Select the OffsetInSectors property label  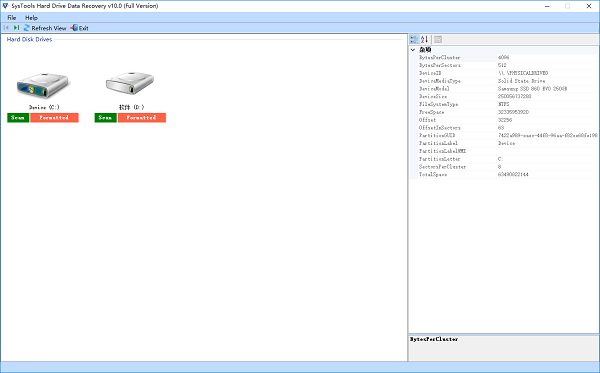pyautogui.click(x=440, y=128)
